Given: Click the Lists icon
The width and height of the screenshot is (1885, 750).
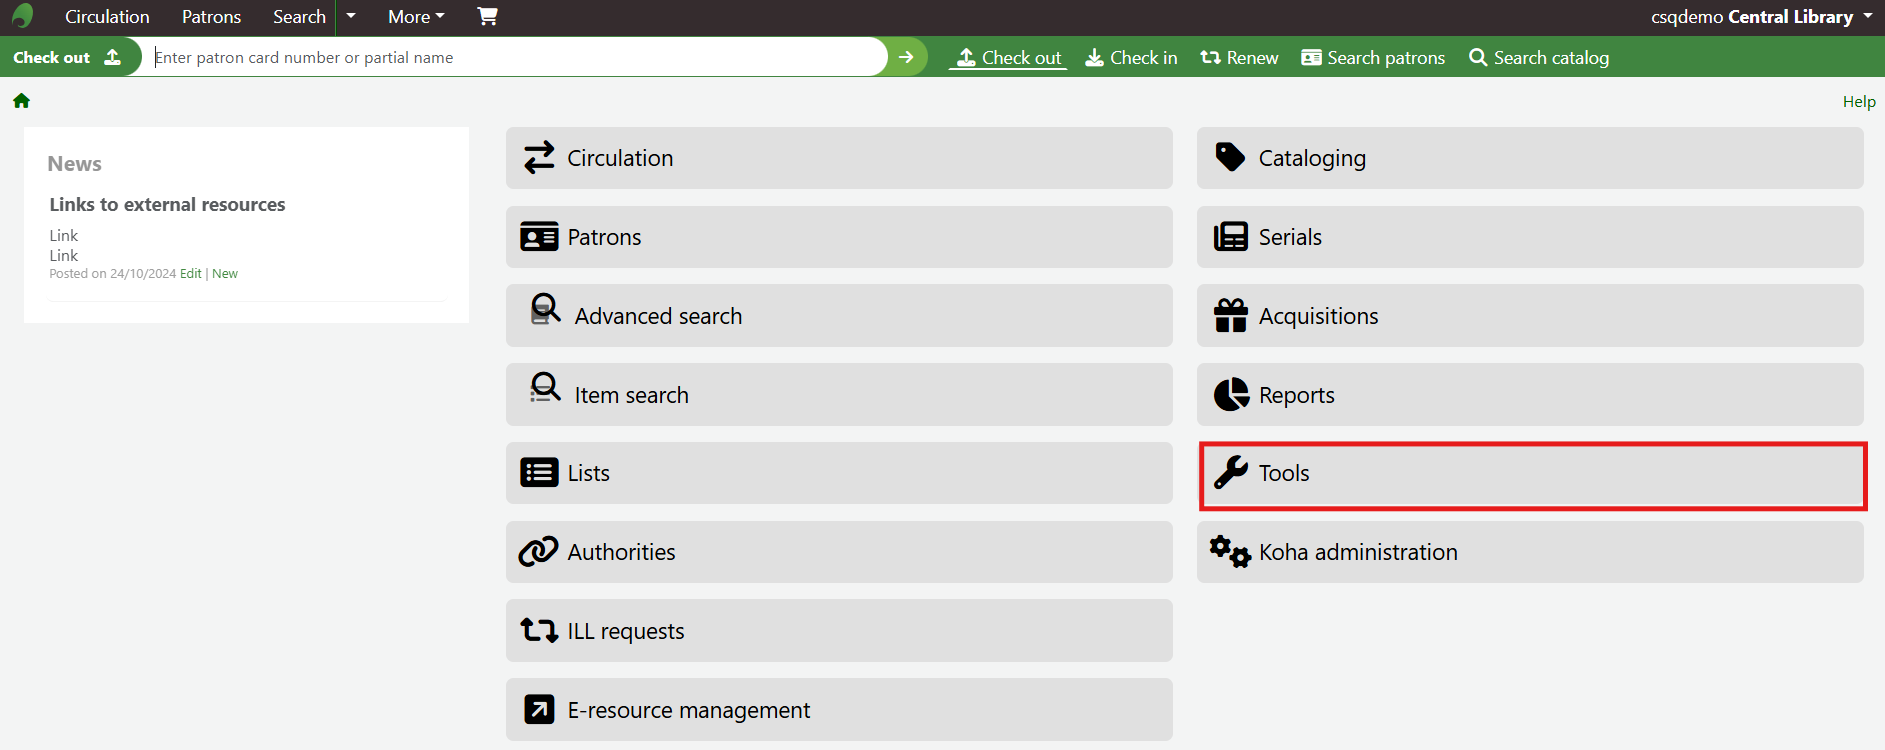Looking at the screenshot, I should click(539, 473).
